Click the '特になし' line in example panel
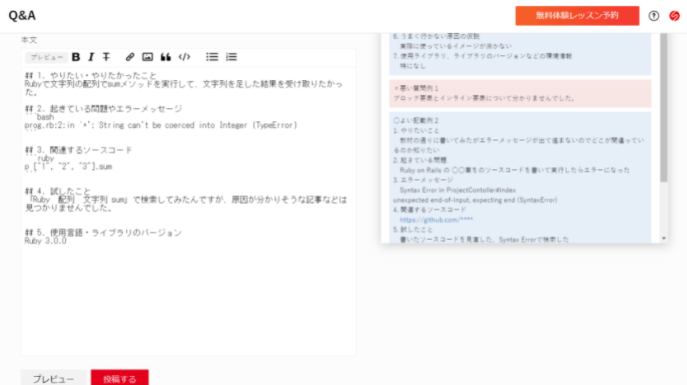 (x=413, y=66)
